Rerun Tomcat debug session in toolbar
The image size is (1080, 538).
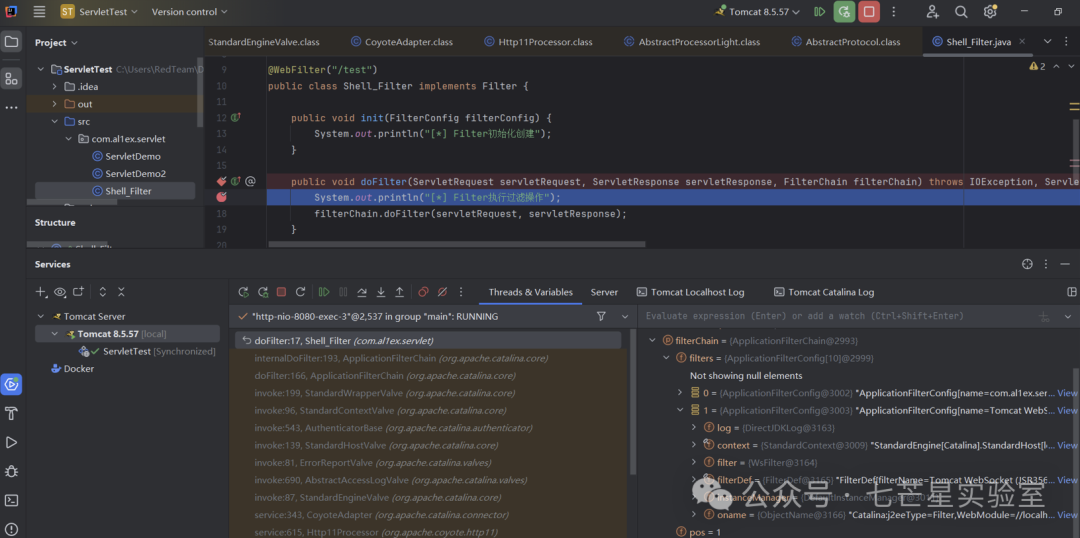pyautogui.click(x=844, y=12)
